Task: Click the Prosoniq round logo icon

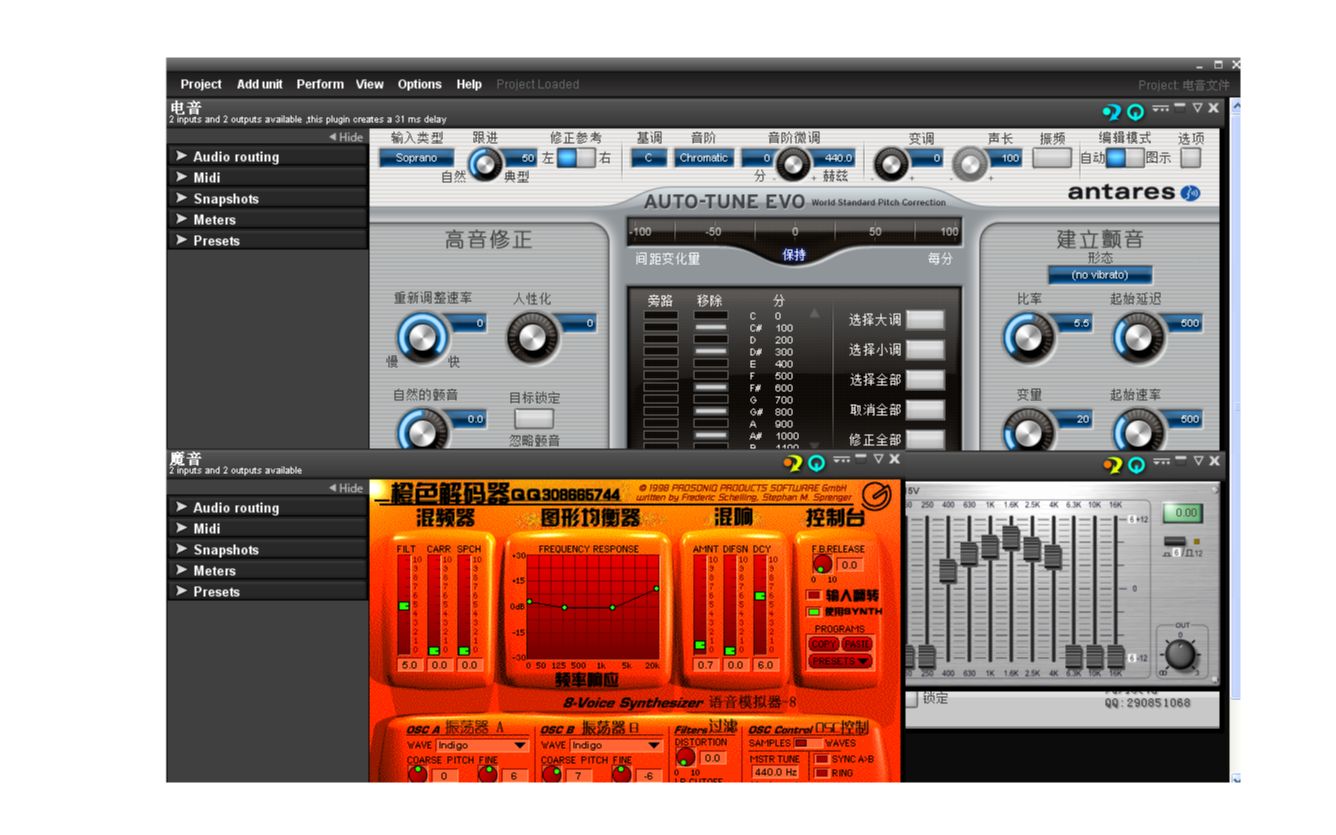Action: coord(877,497)
